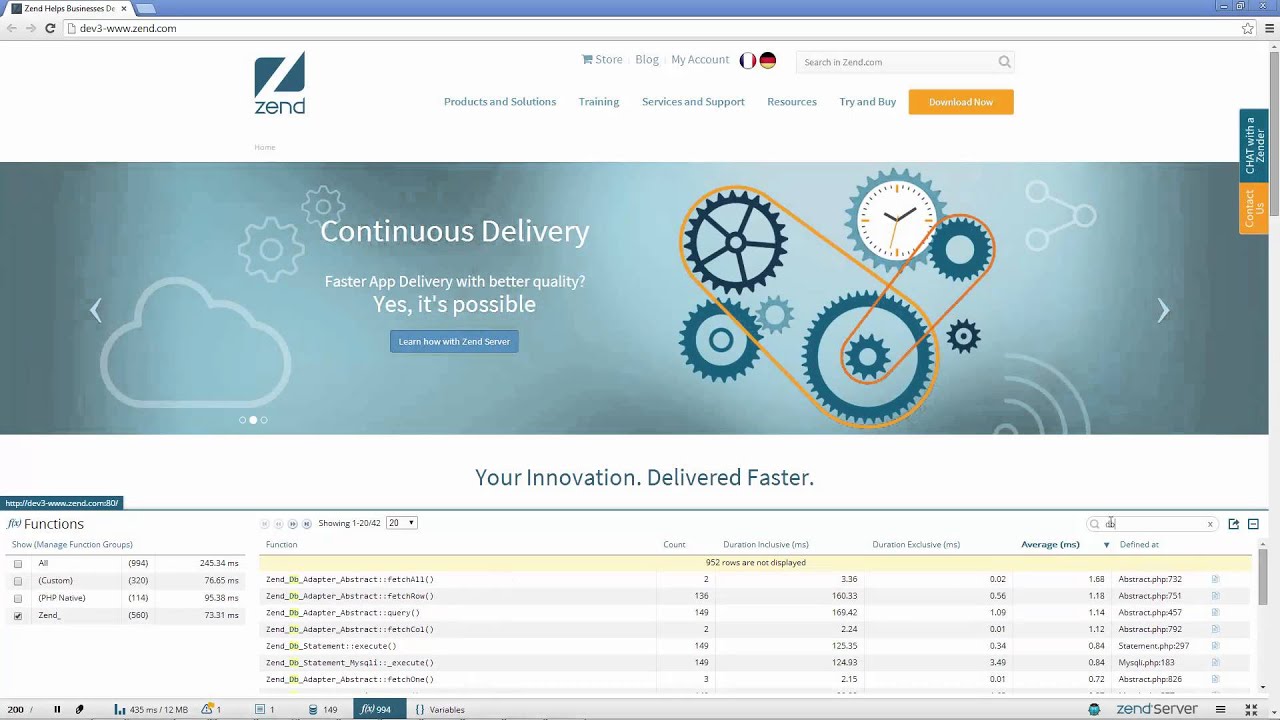Open the Products and Solutions menu
This screenshot has width=1280, height=720.
click(x=500, y=102)
